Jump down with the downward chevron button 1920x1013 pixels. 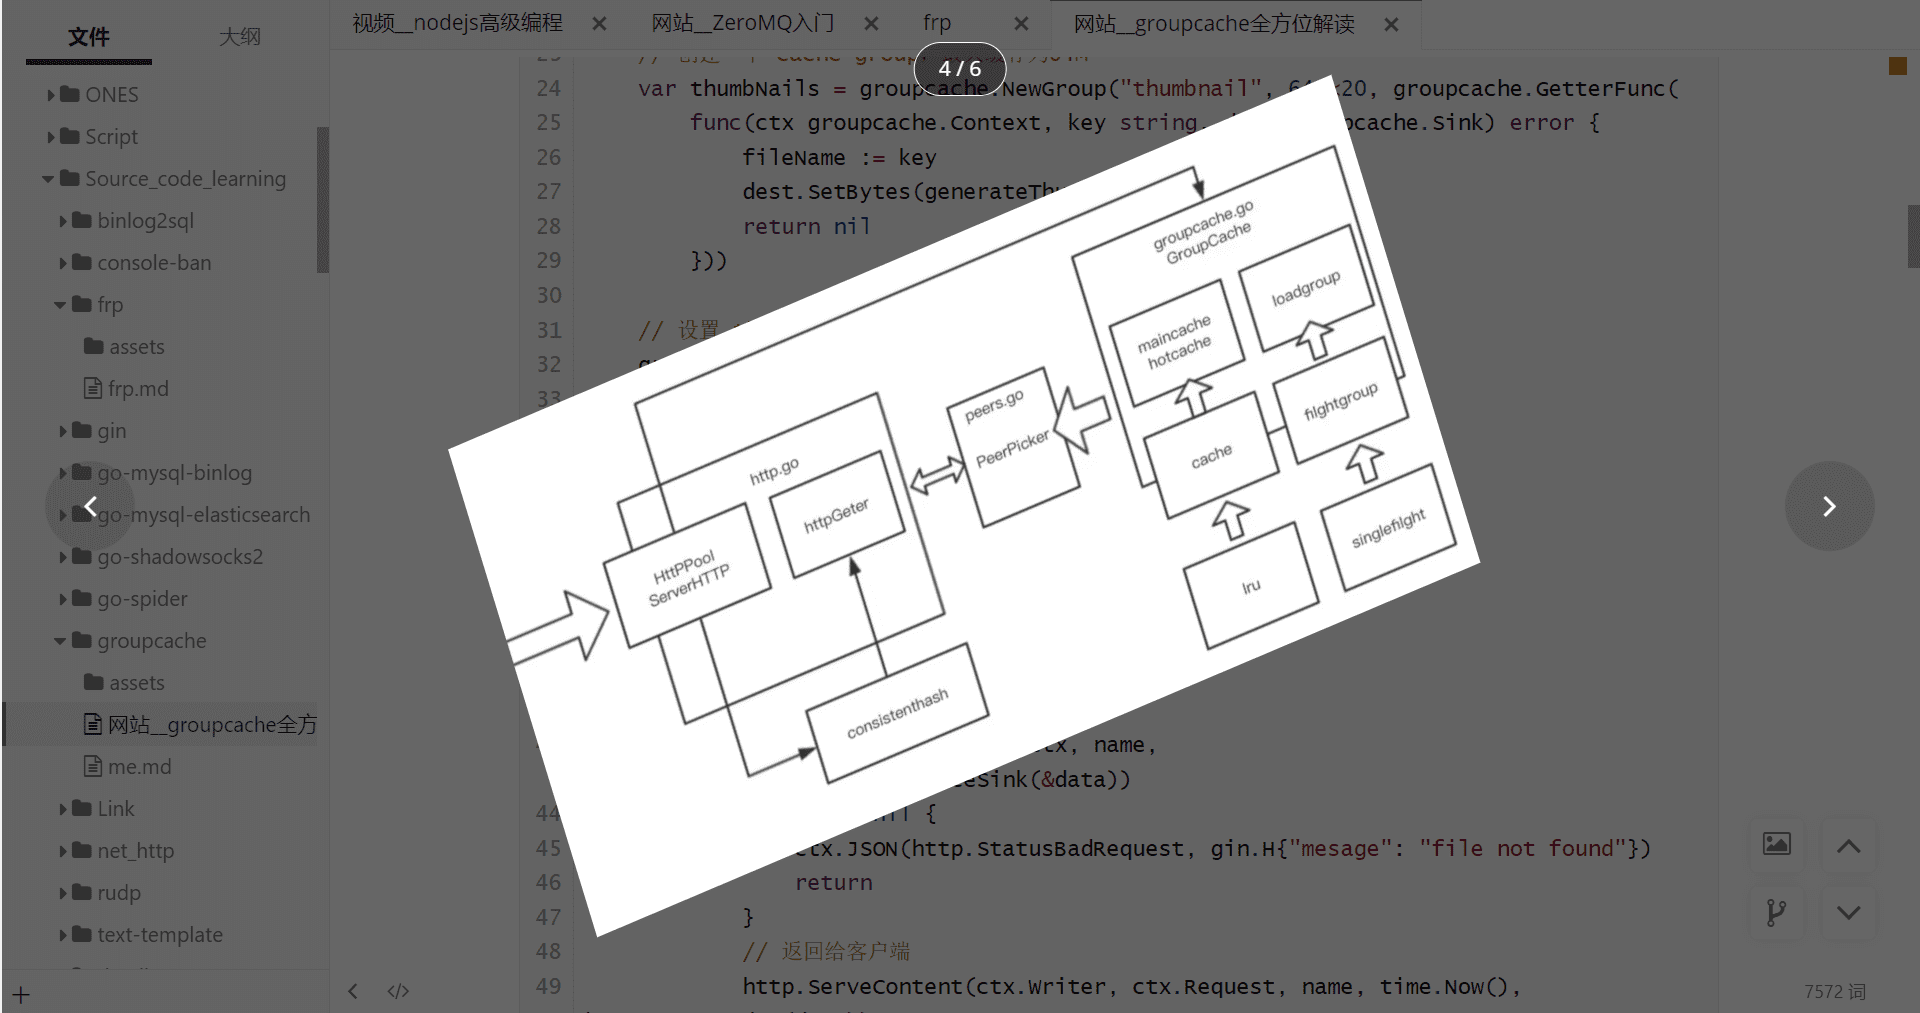(1848, 912)
